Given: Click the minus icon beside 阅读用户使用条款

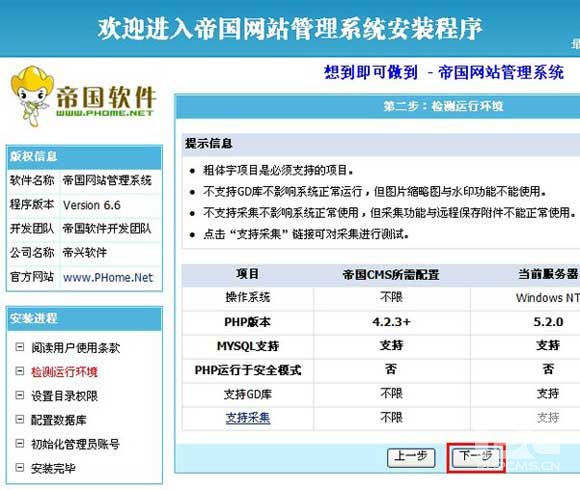Looking at the screenshot, I should point(20,347).
